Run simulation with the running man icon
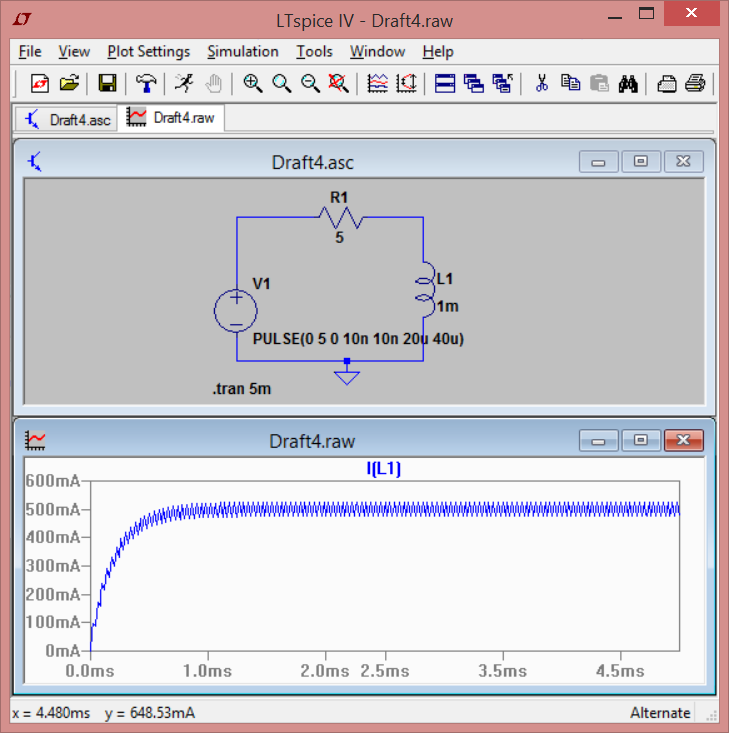Image resolution: width=729 pixels, height=733 pixels. pos(184,84)
